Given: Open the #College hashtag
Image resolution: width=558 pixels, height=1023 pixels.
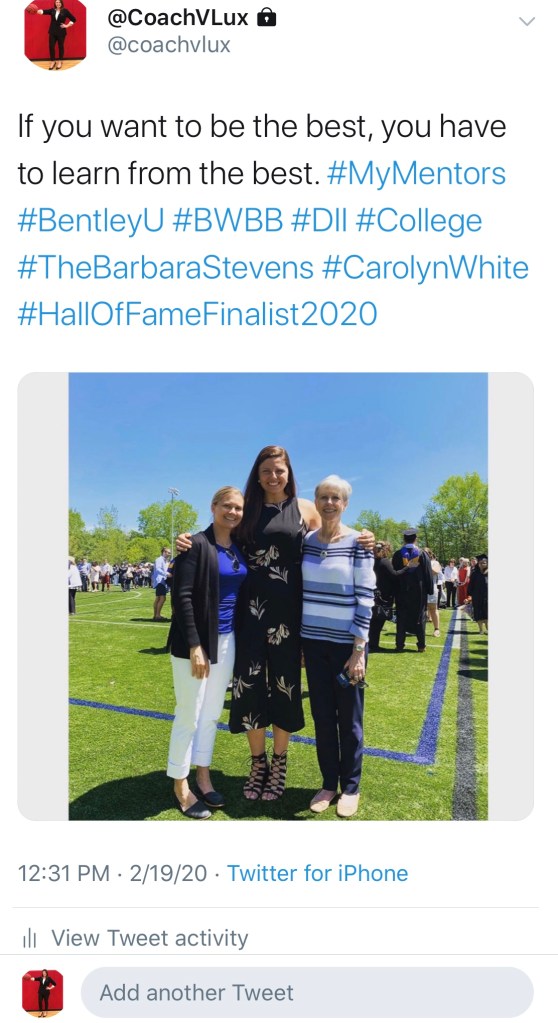Looking at the screenshot, I should [x=419, y=222].
